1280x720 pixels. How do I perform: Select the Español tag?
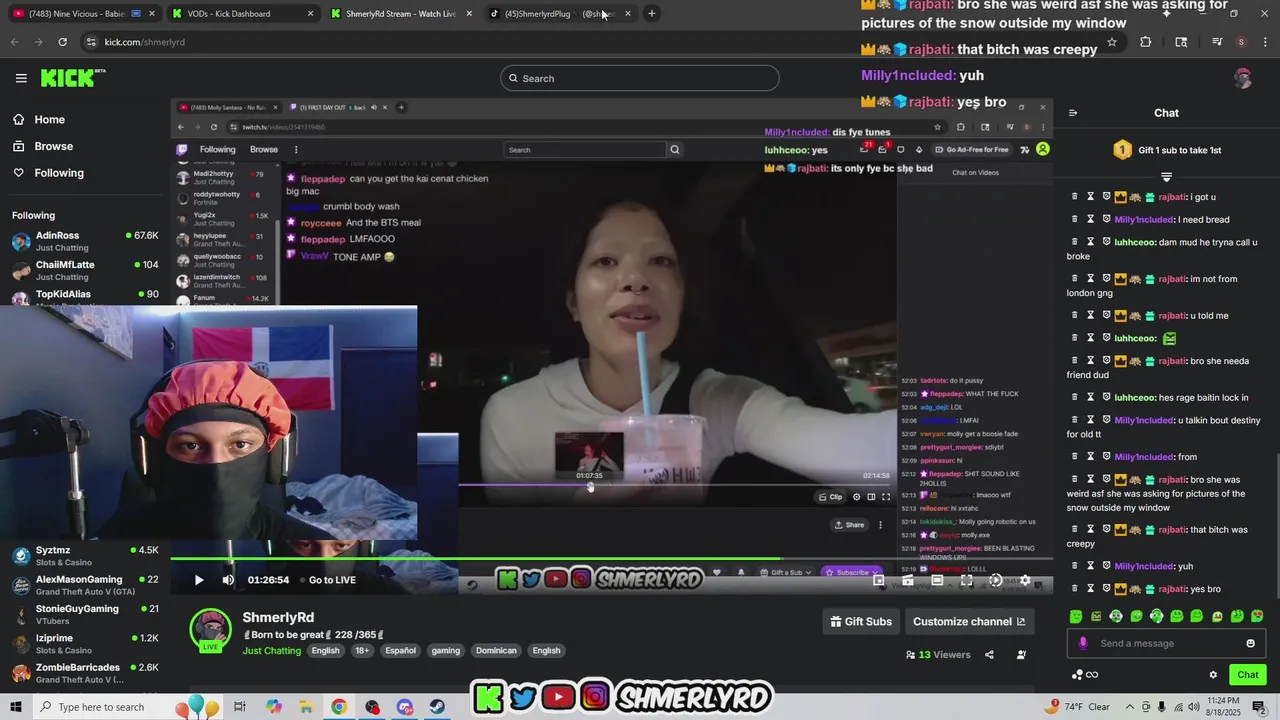[400, 650]
